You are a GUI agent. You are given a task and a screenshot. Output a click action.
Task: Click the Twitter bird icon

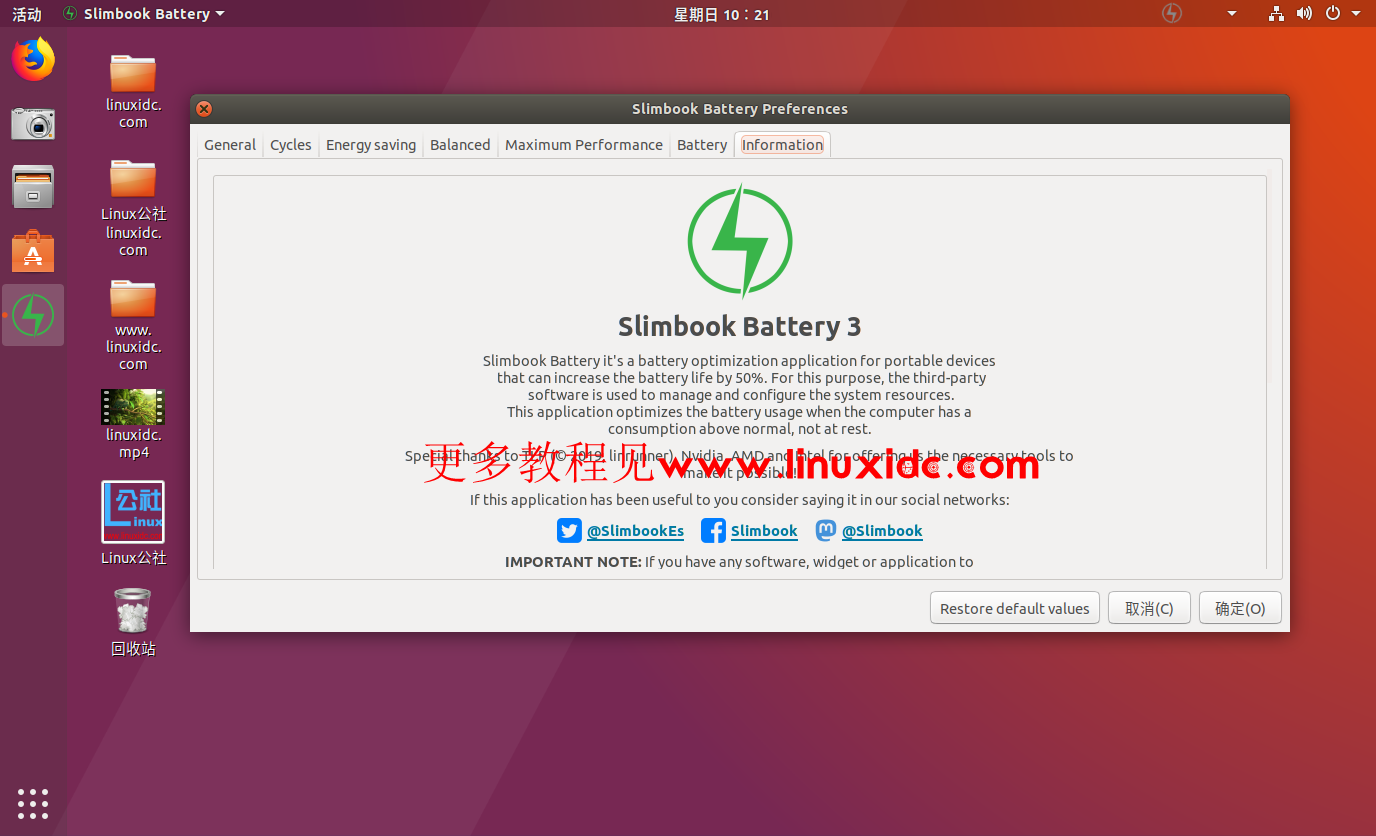(569, 531)
